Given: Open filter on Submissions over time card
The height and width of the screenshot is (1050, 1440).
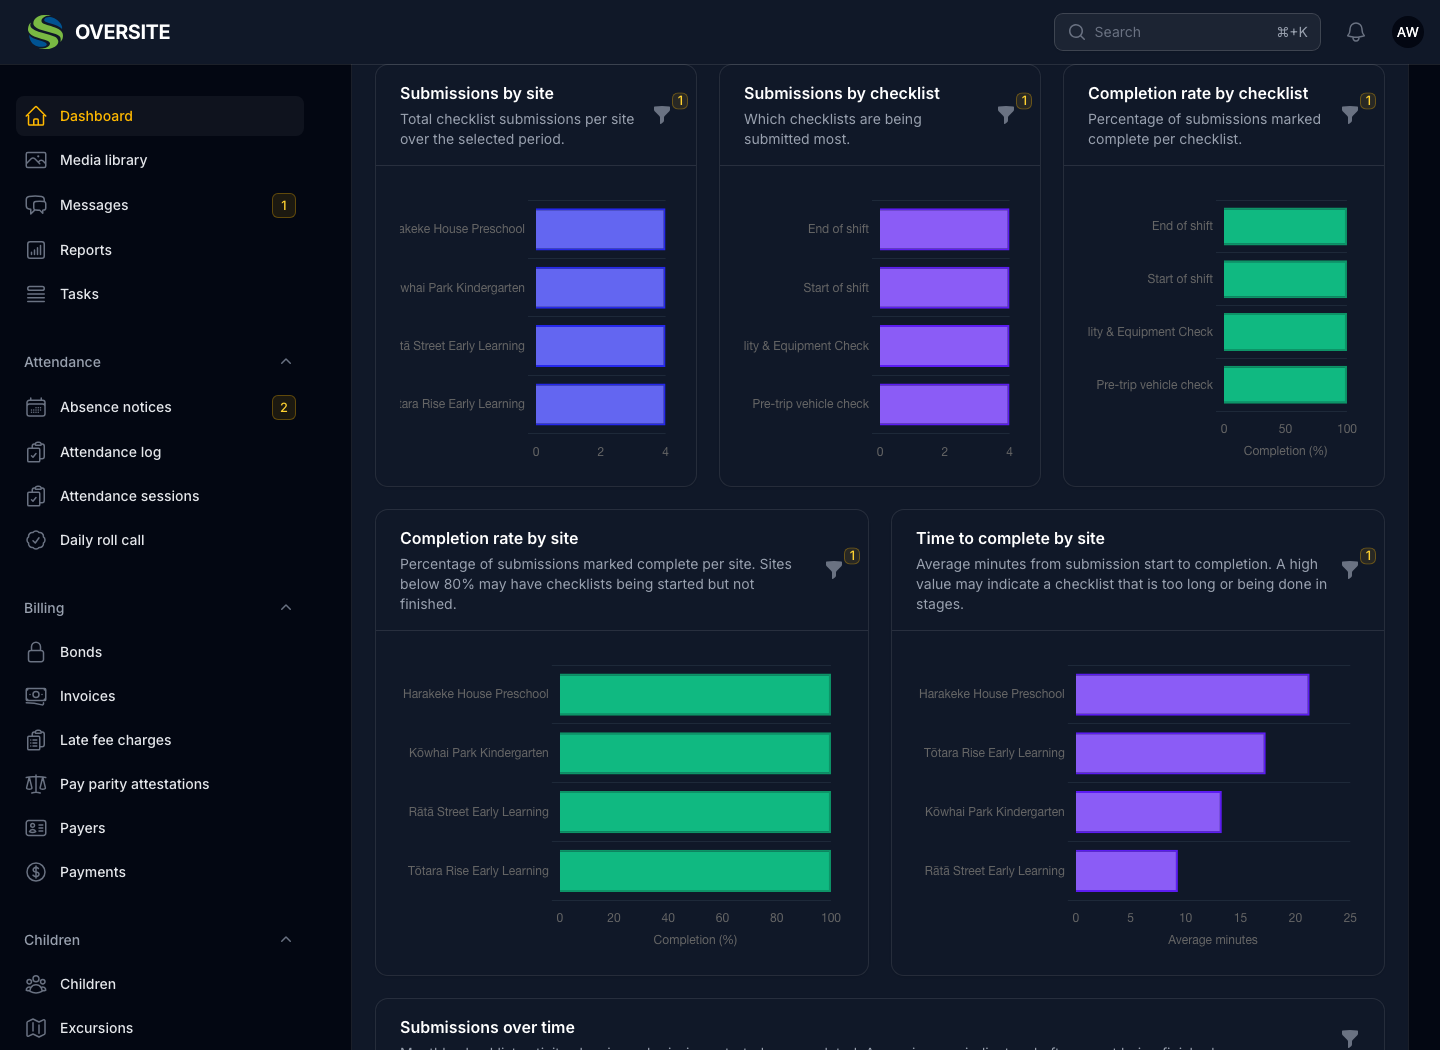Looking at the screenshot, I should click(x=1350, y=1039).
